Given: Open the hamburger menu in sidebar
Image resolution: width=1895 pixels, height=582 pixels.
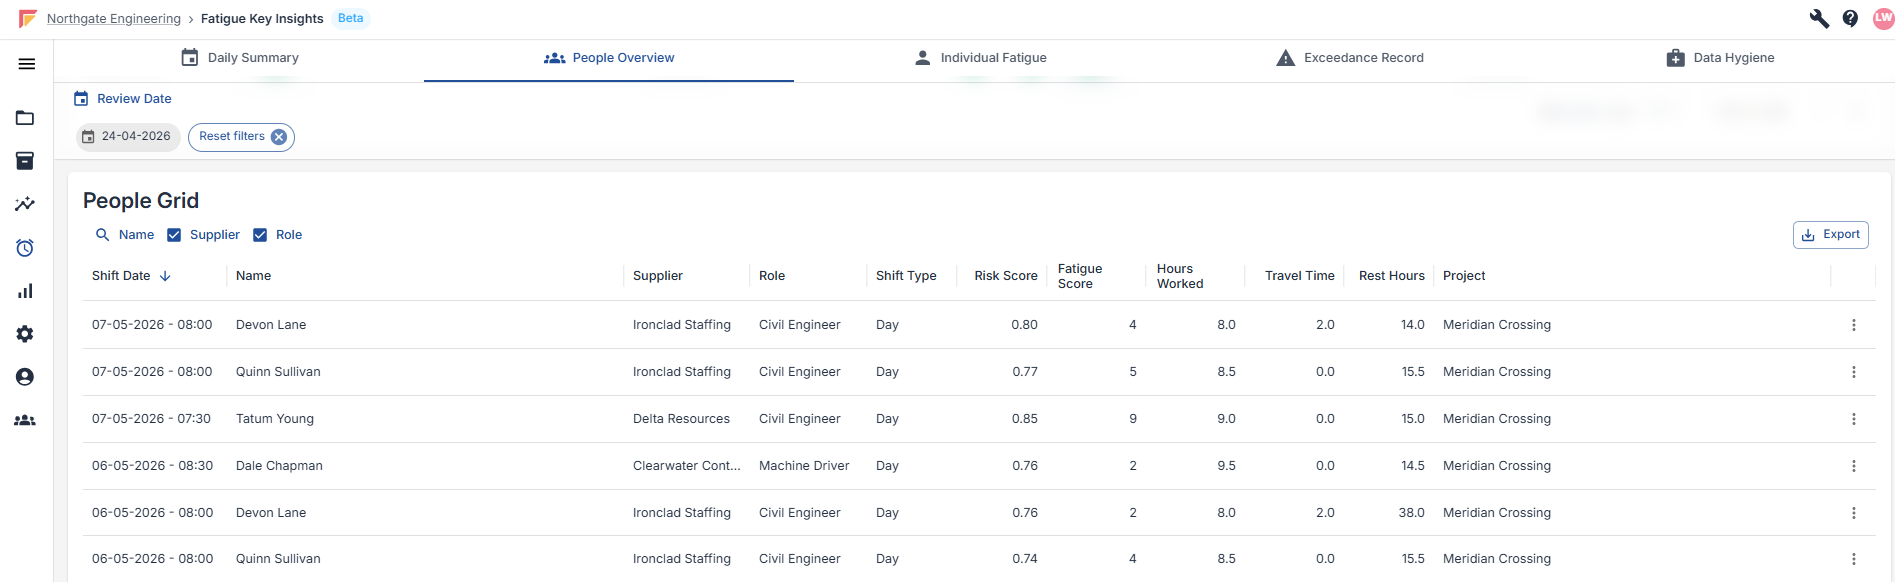Looking at the screenshot, I should (x=27, y=64).
